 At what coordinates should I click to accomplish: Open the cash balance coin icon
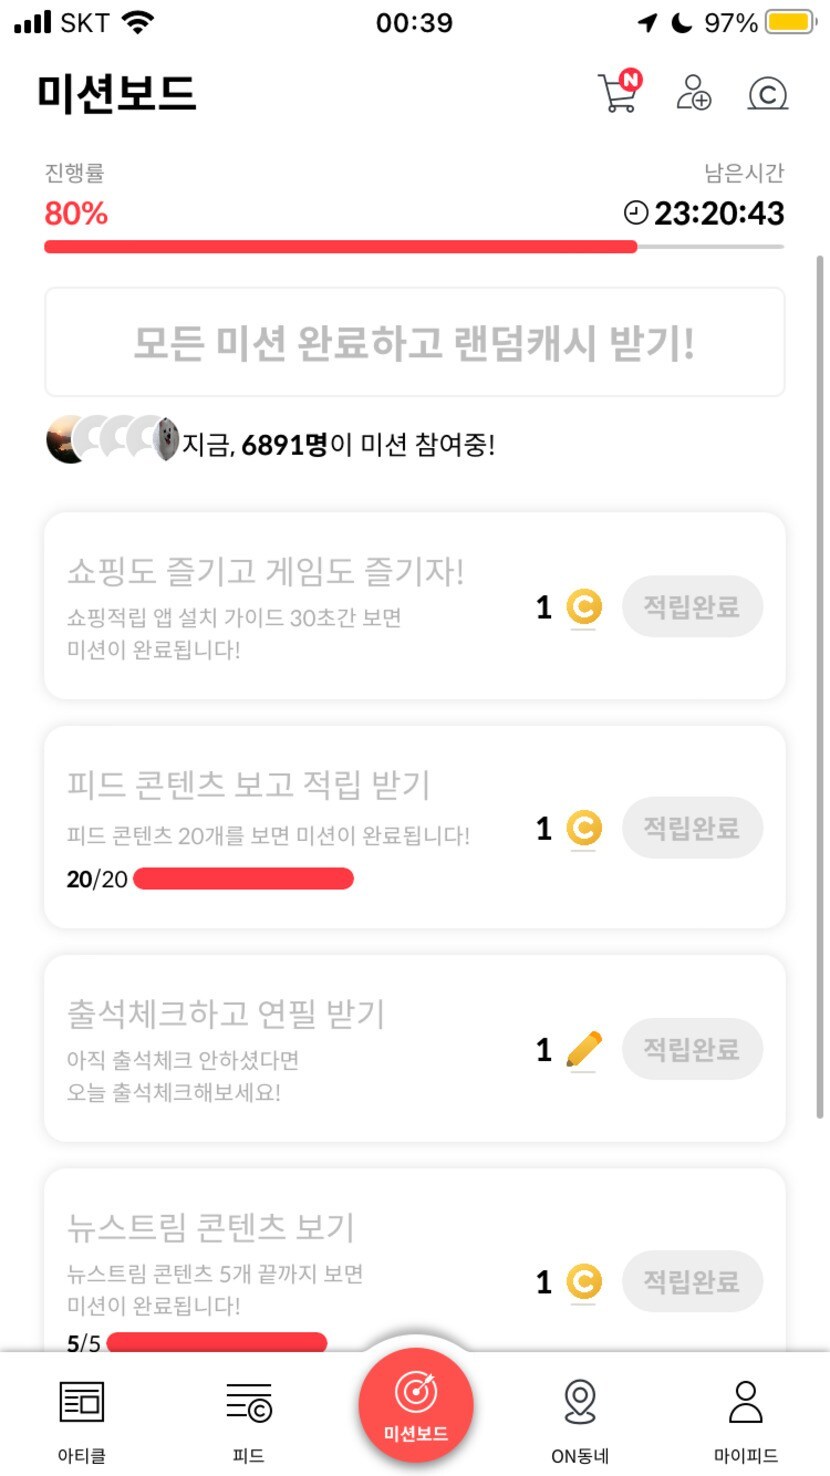pyautogui.click(x=768, y=93)
